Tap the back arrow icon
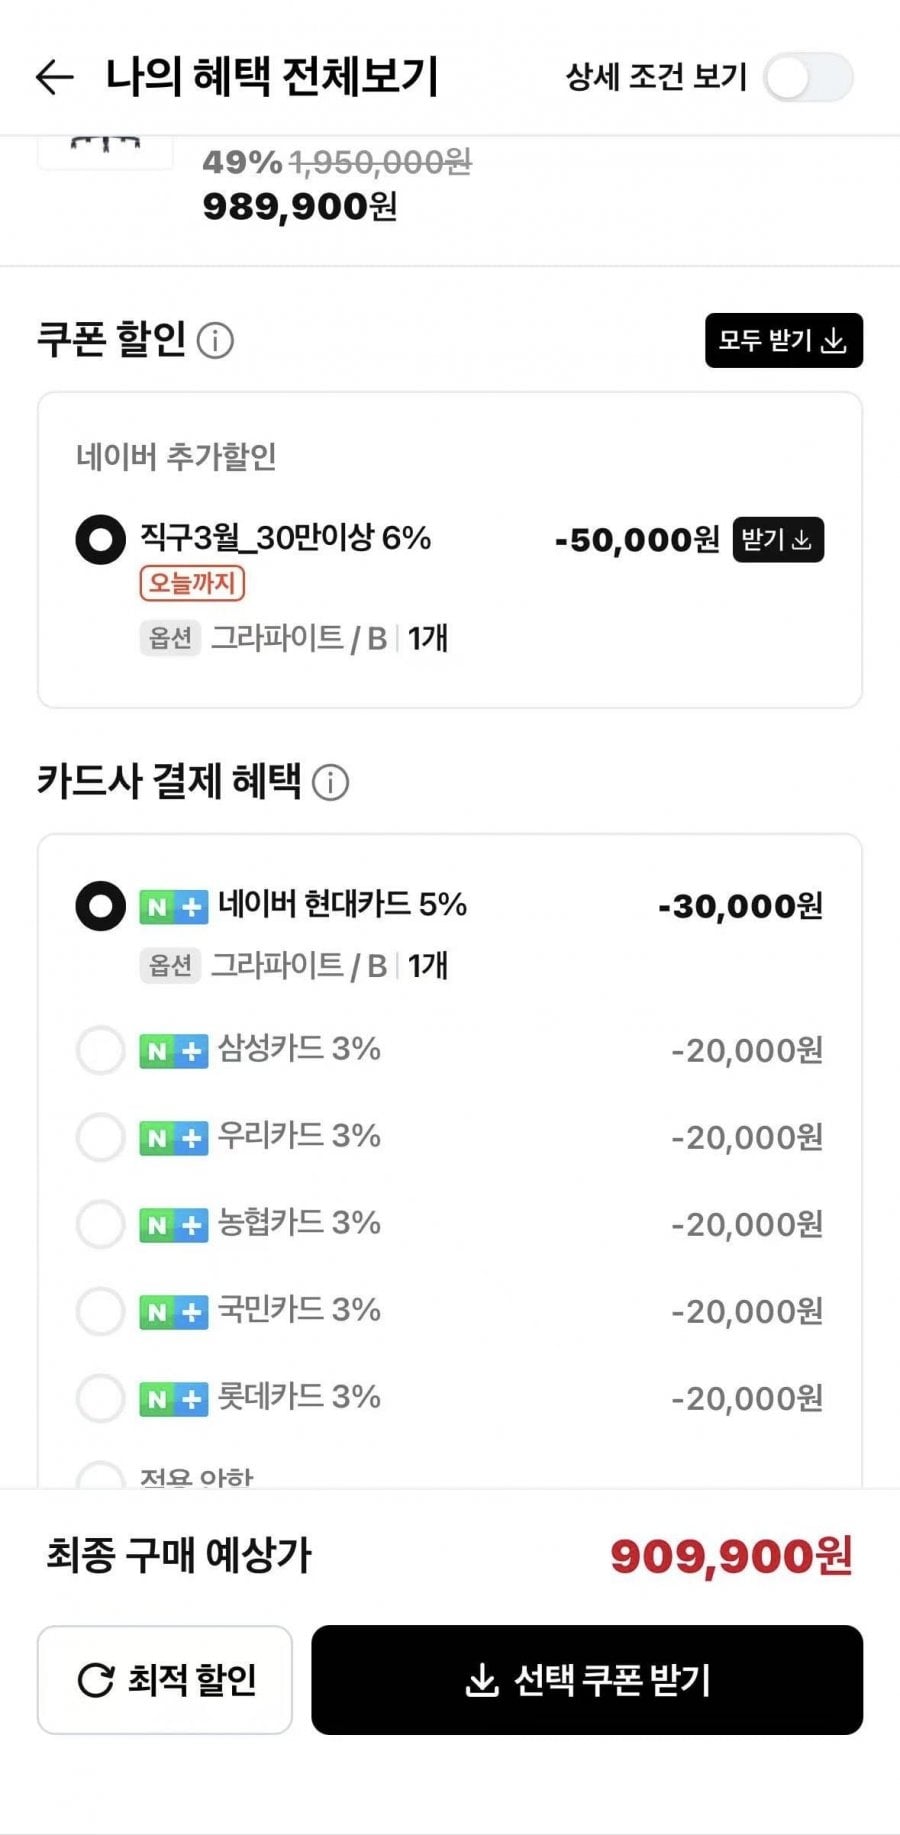Image resolution: width=900 pixels, height=1835 pixels. pos(54,77)
